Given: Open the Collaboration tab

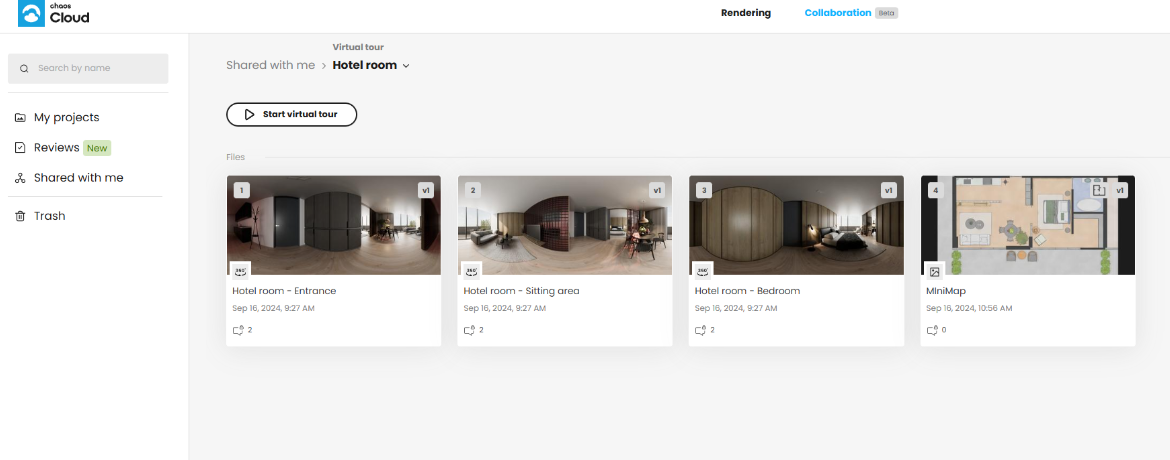Looking at the screenshot, I should coord(837,13).
